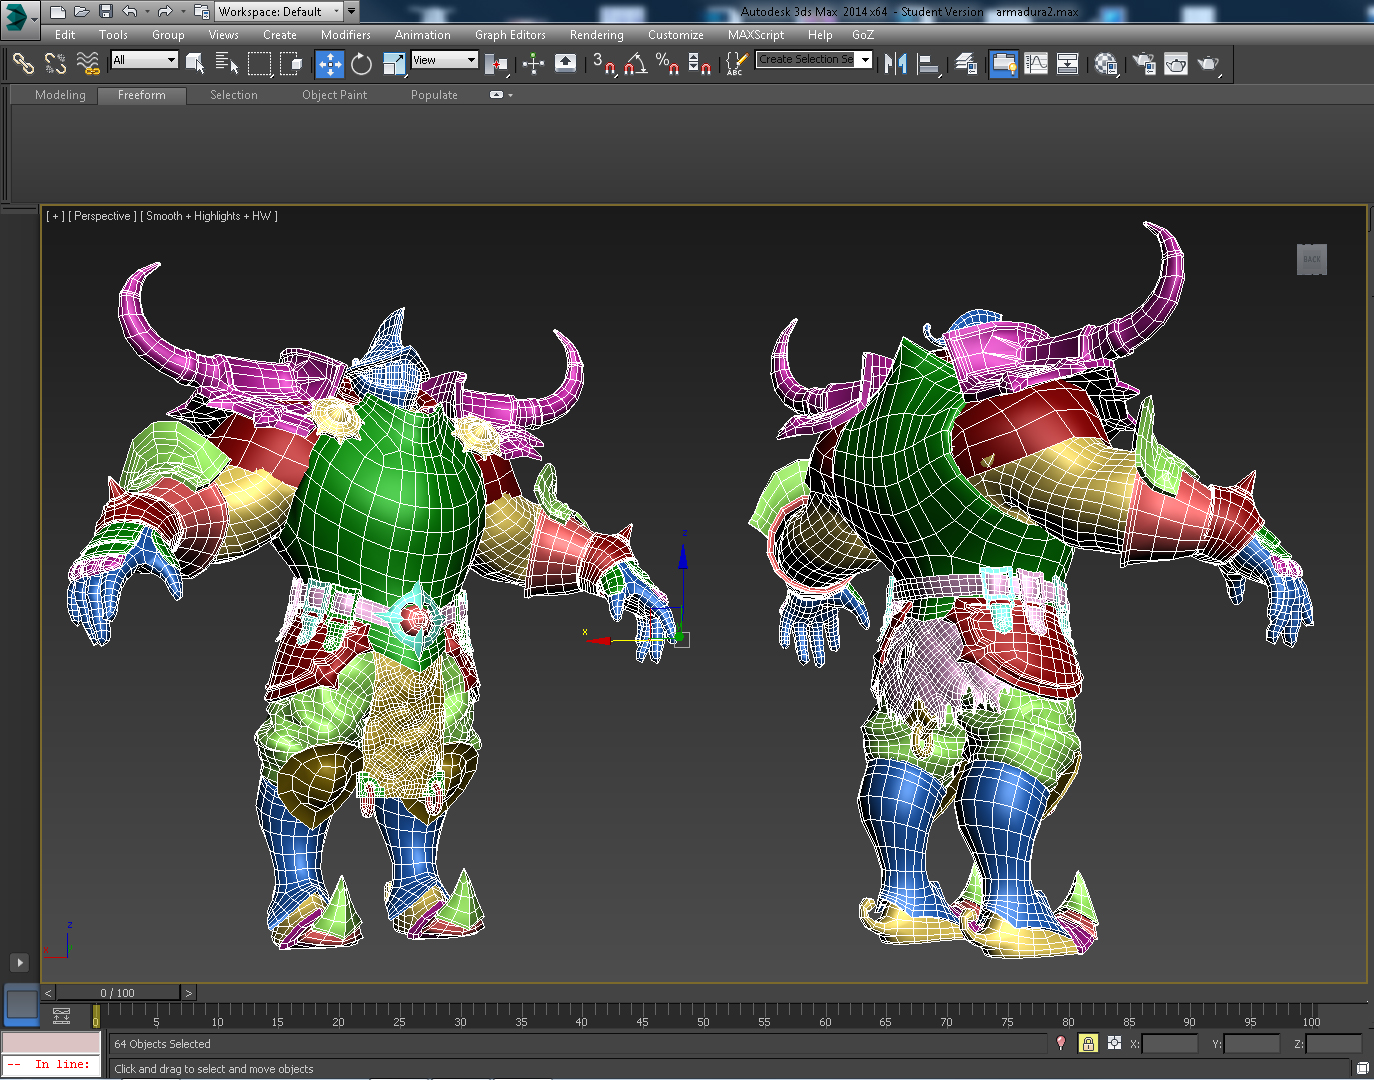
Task: Toggle the Keyboard Shortcut Override button
Action: [x=565, y=64]
